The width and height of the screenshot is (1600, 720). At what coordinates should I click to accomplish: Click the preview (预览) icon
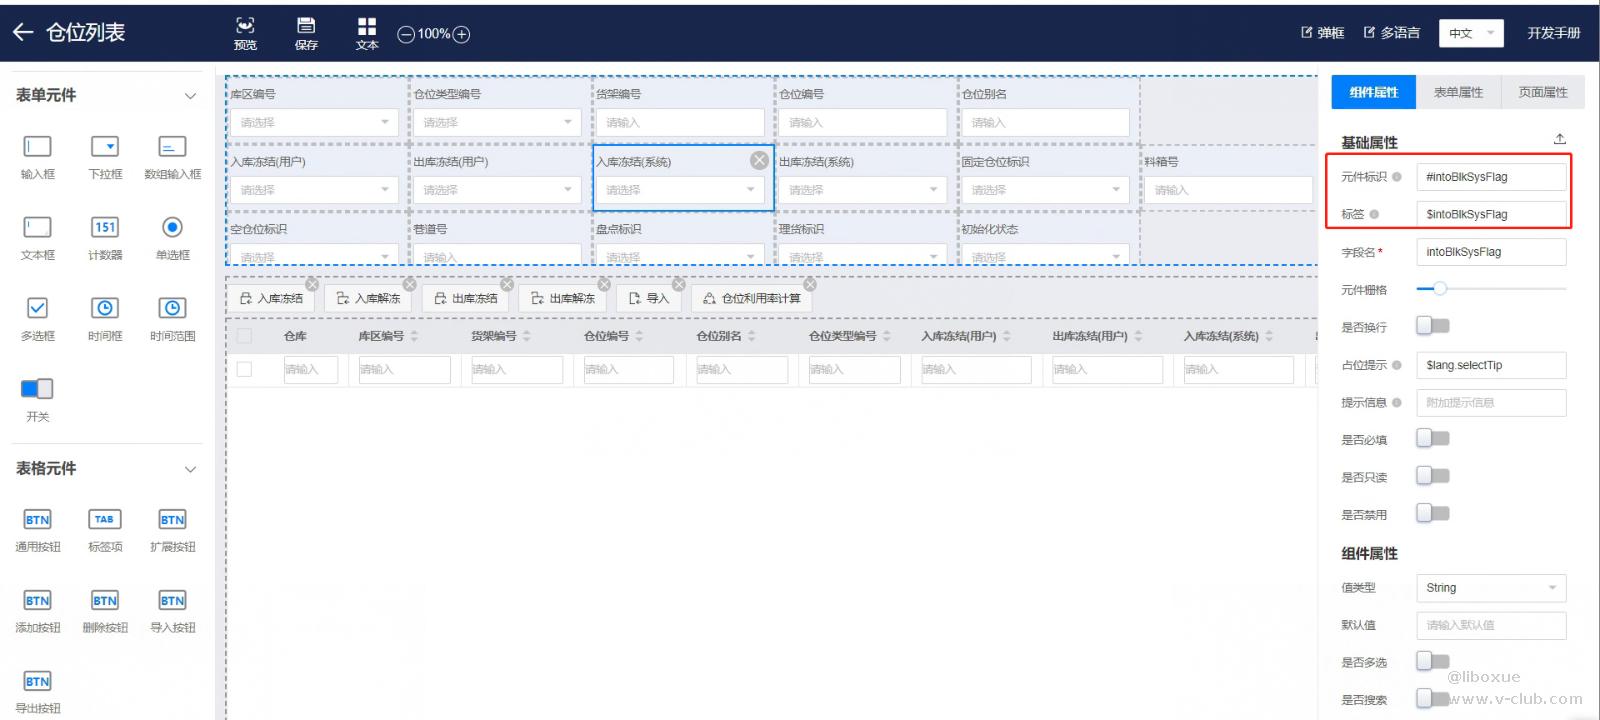(x=245, y=26)
